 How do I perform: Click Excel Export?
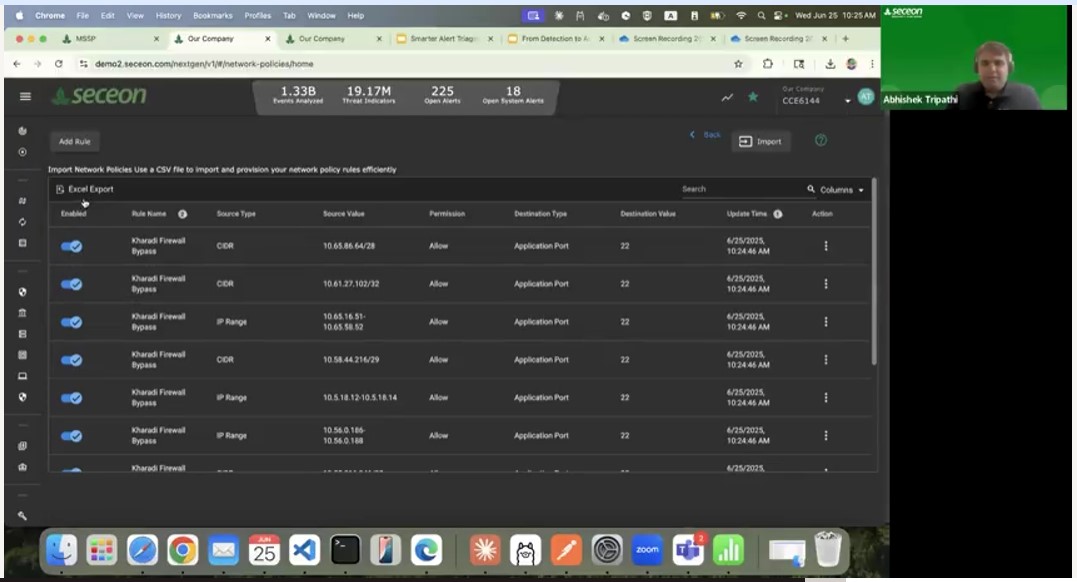pyautogui.click(x=84, y=189)
